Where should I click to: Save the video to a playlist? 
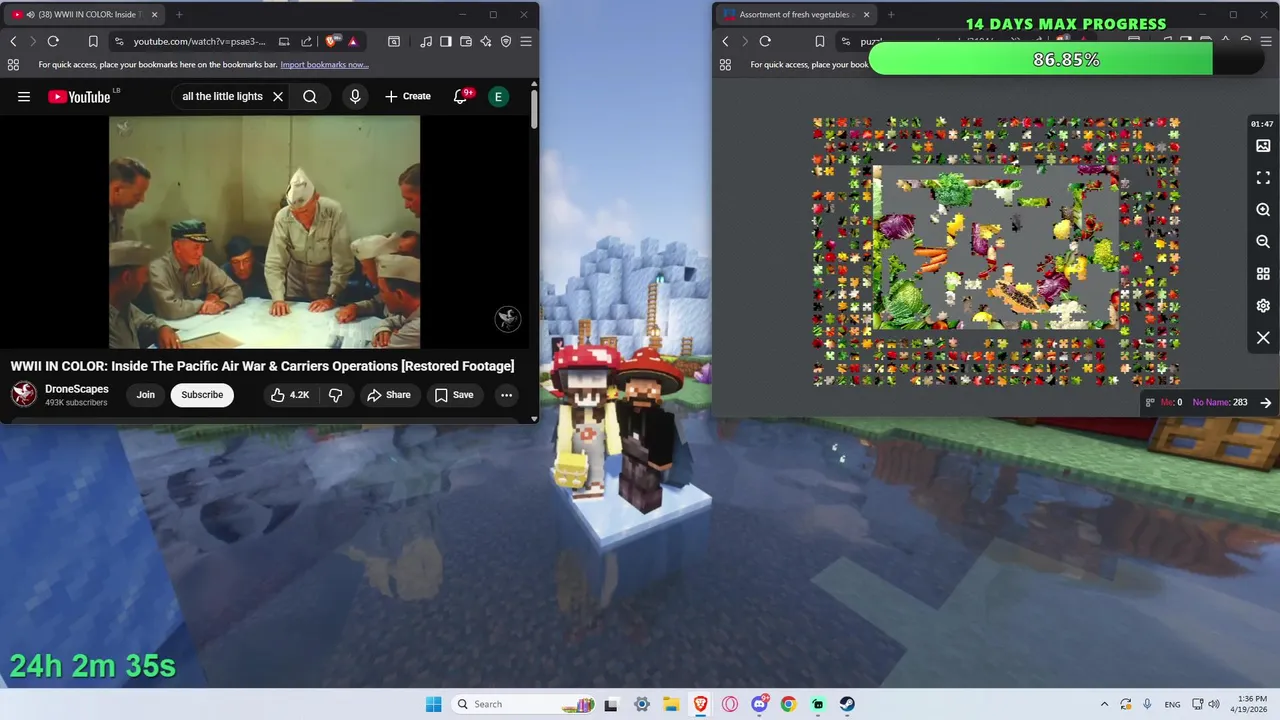[x=454, y=395]
